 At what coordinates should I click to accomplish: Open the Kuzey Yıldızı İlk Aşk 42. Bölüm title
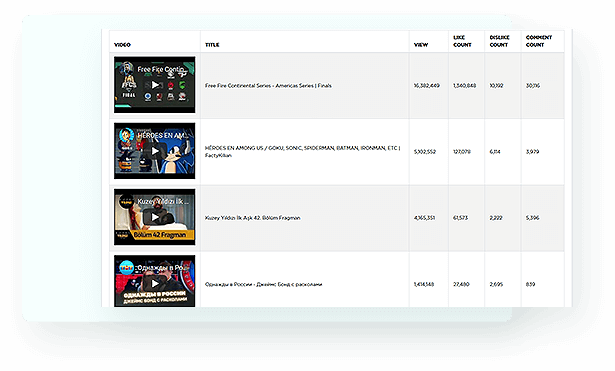(x=253, y=218)
